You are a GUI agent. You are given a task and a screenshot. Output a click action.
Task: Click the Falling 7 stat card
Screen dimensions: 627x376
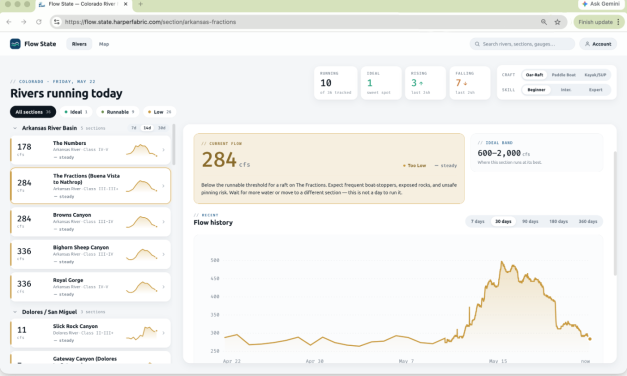click(x=470, y=83)
